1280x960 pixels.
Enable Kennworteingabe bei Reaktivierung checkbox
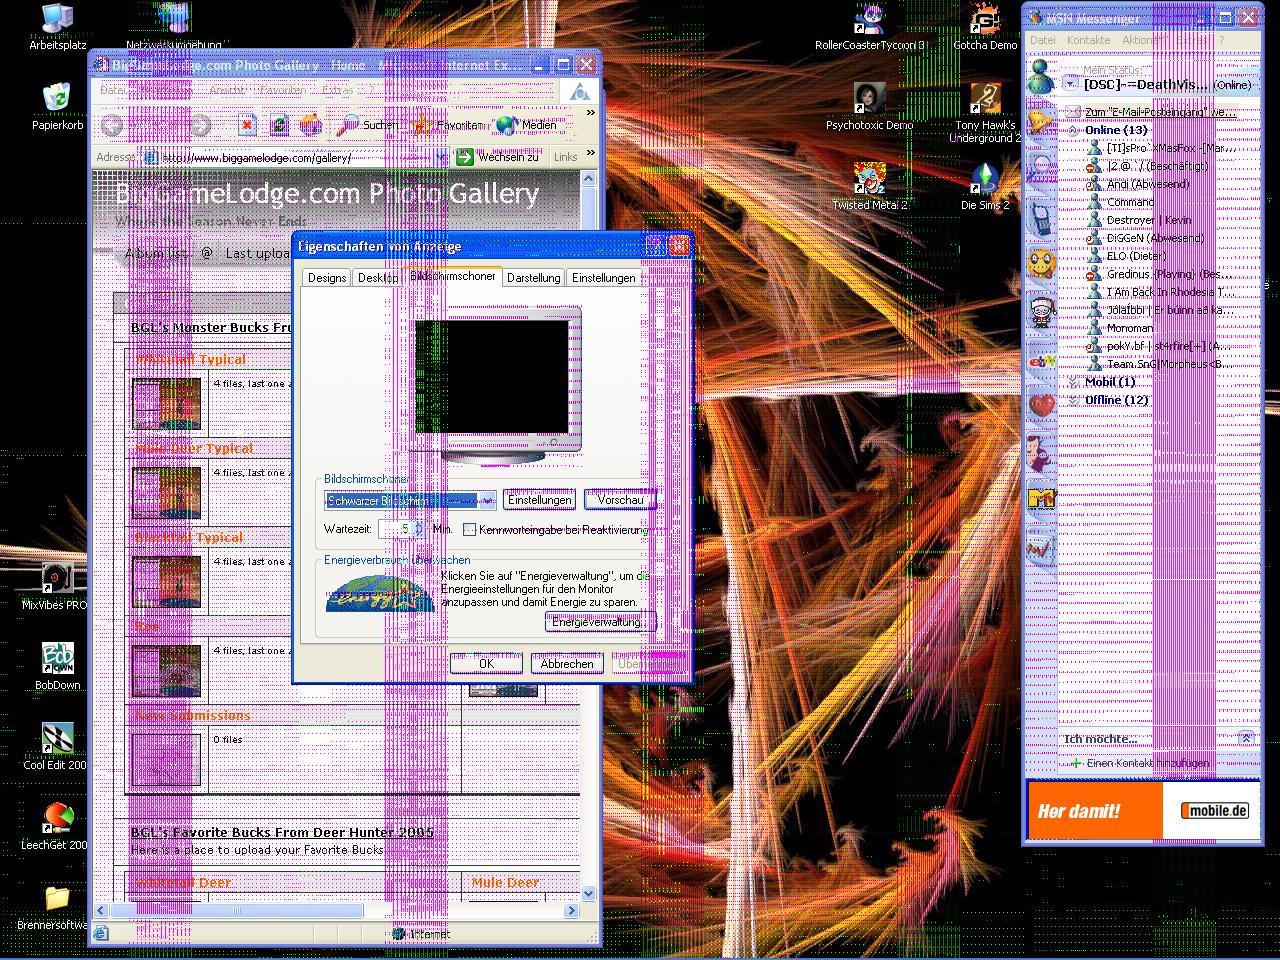[470, 529]
